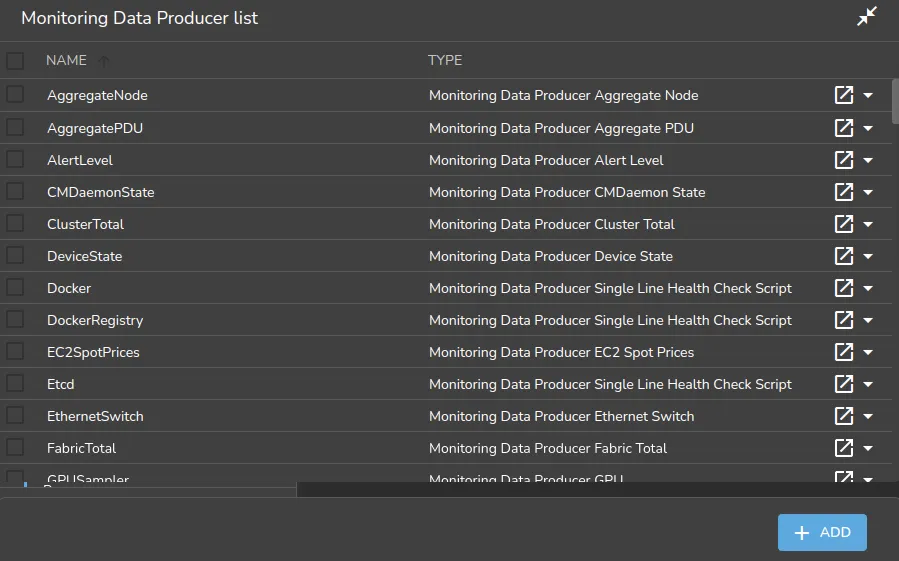Check the DockerRegistry row checkbox
This screenshot has height=561, width=899.
pos(15,320)
